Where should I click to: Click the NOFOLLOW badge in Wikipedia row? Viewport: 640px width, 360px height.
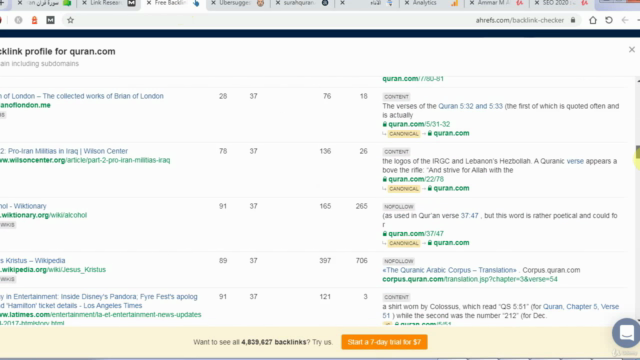tap(399, 261)
